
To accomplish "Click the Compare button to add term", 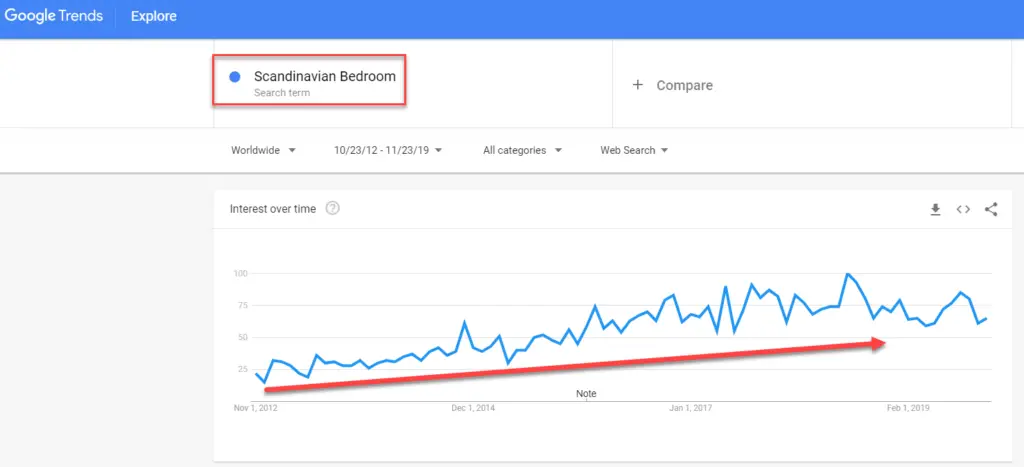I will (673, 85).
